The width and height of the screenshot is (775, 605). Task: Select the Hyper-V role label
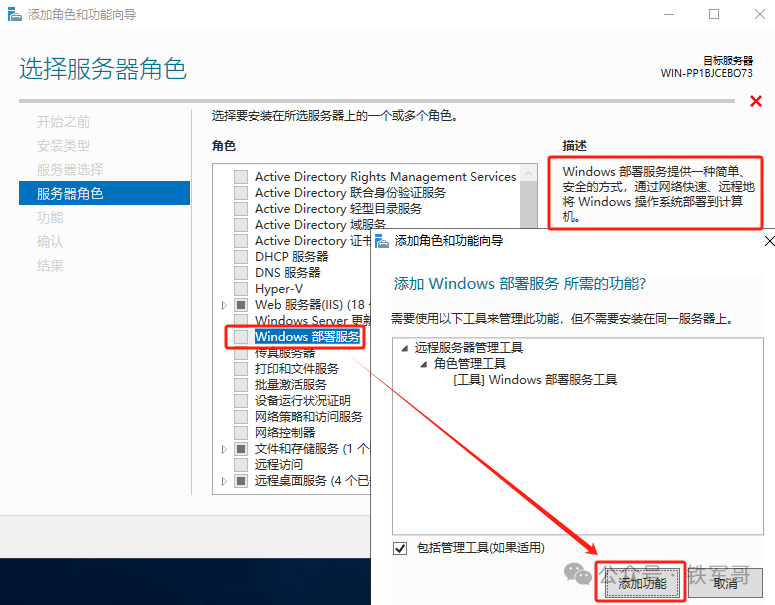pos(279,289)
